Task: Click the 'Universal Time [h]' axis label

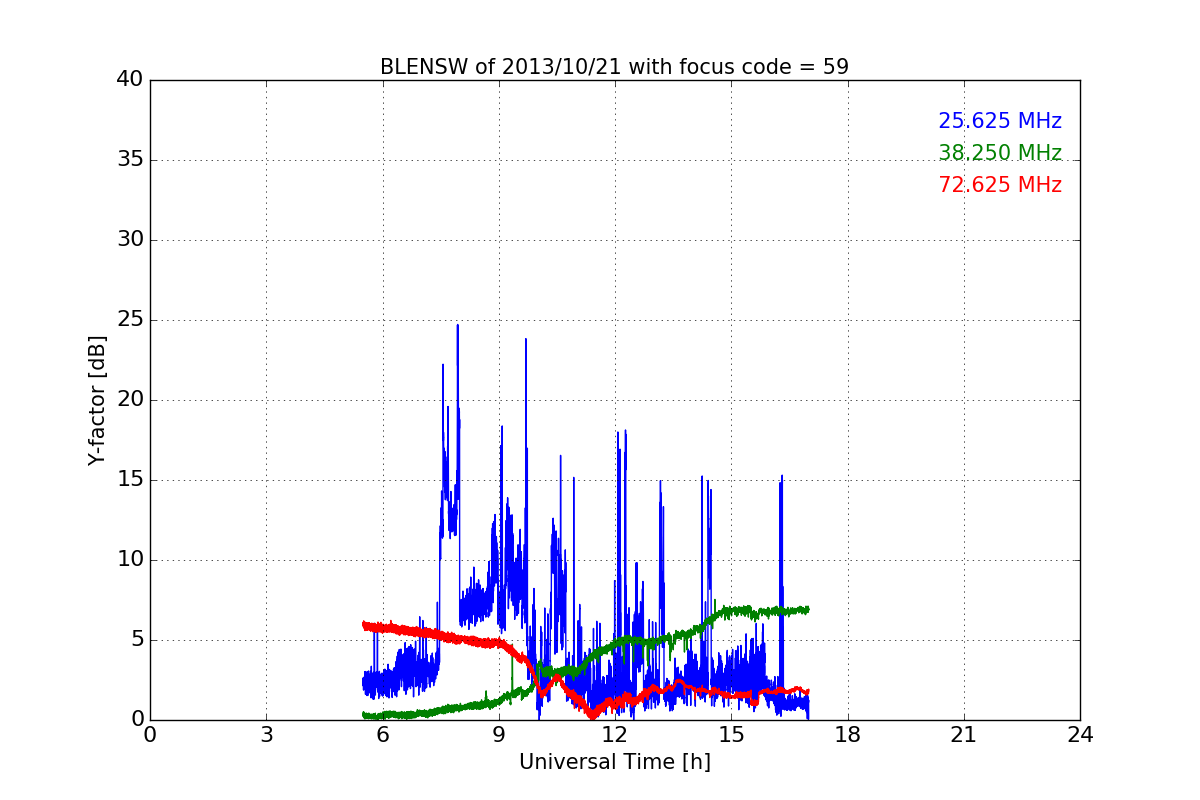Action: [x=615, y=762]
